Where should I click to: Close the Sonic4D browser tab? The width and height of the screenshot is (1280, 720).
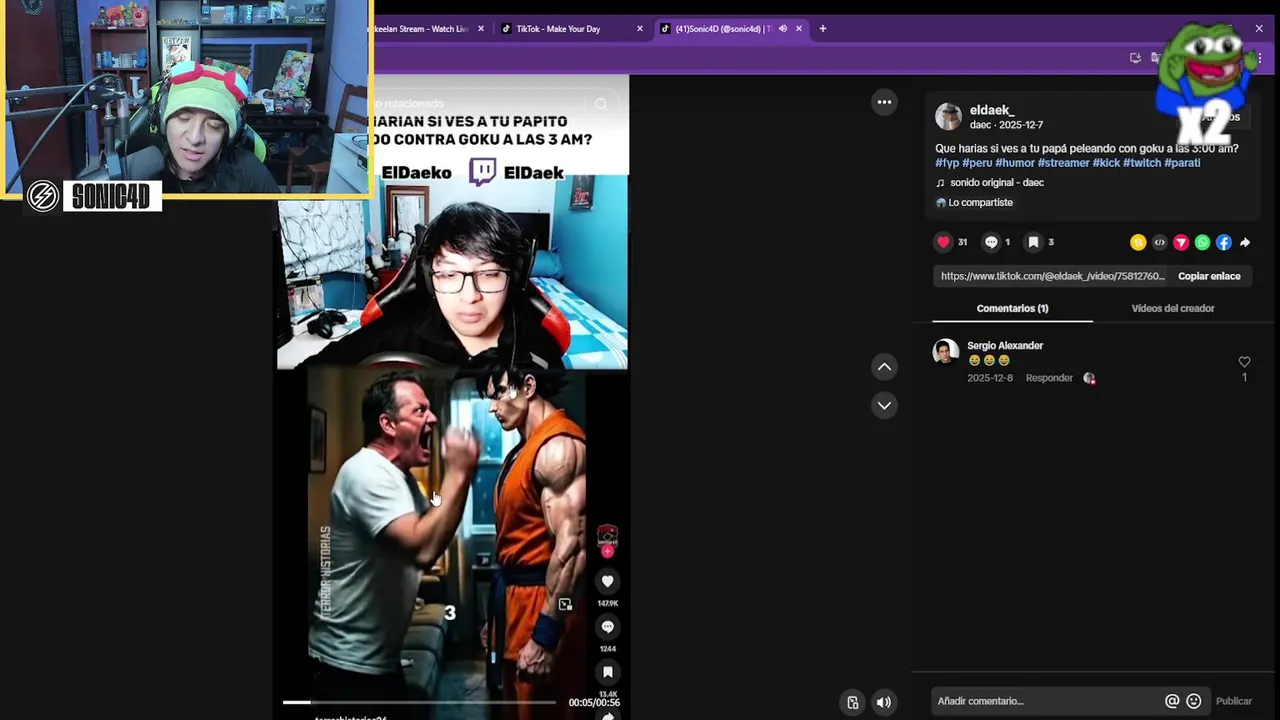[x=799, y=29]
